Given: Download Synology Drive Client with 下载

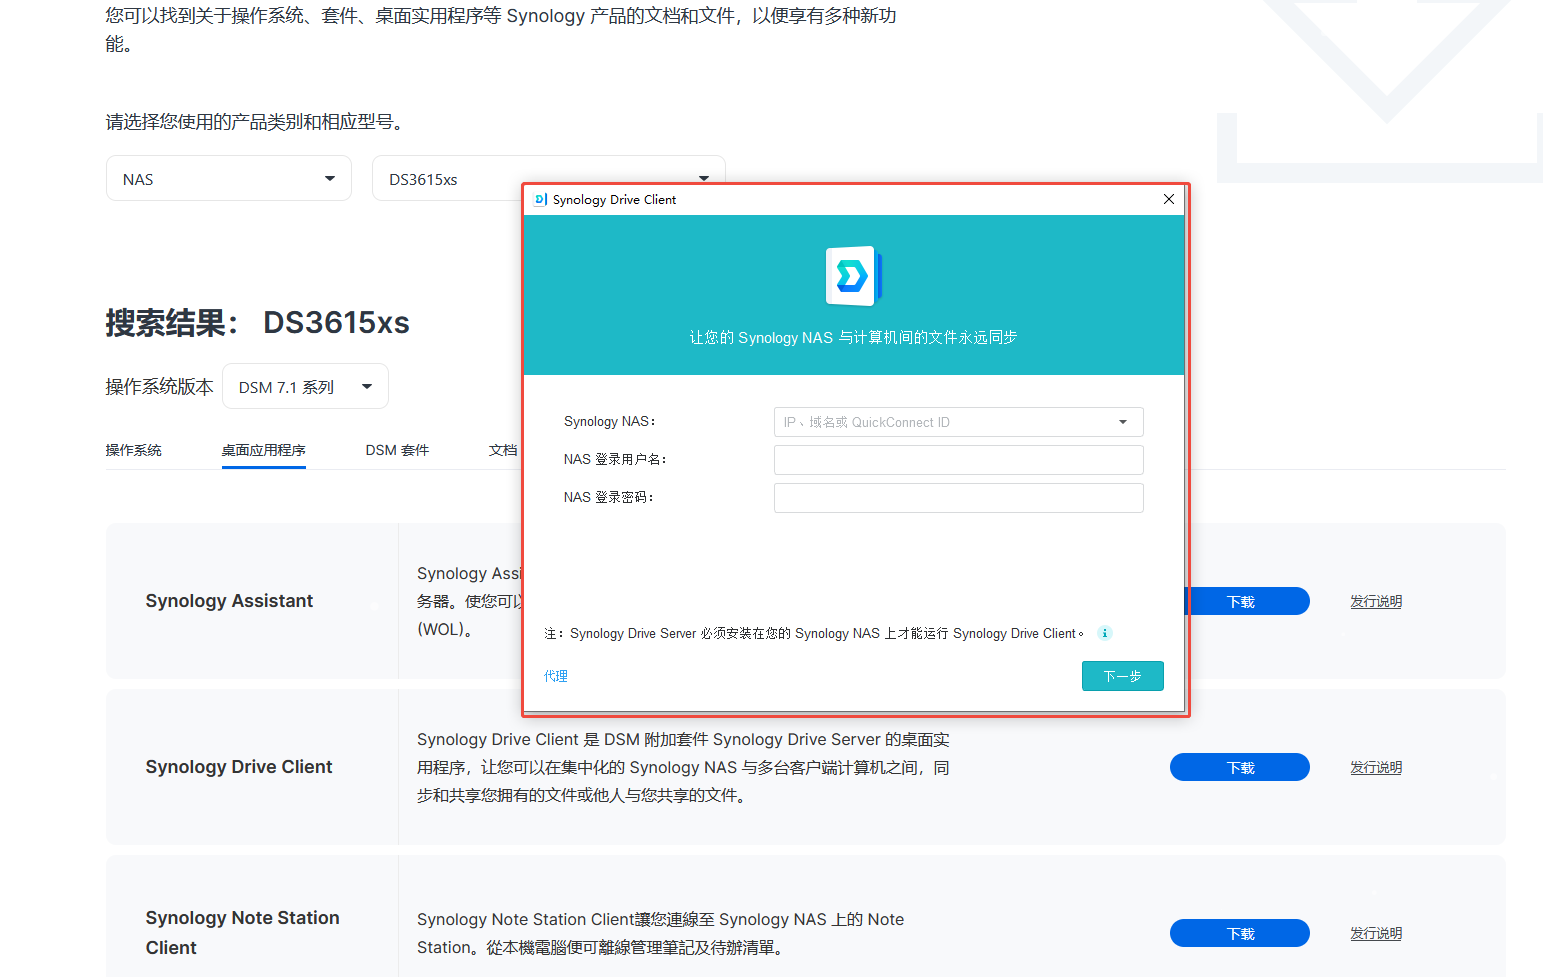Looking at the screenshot, I should (x=1239, y=767).
